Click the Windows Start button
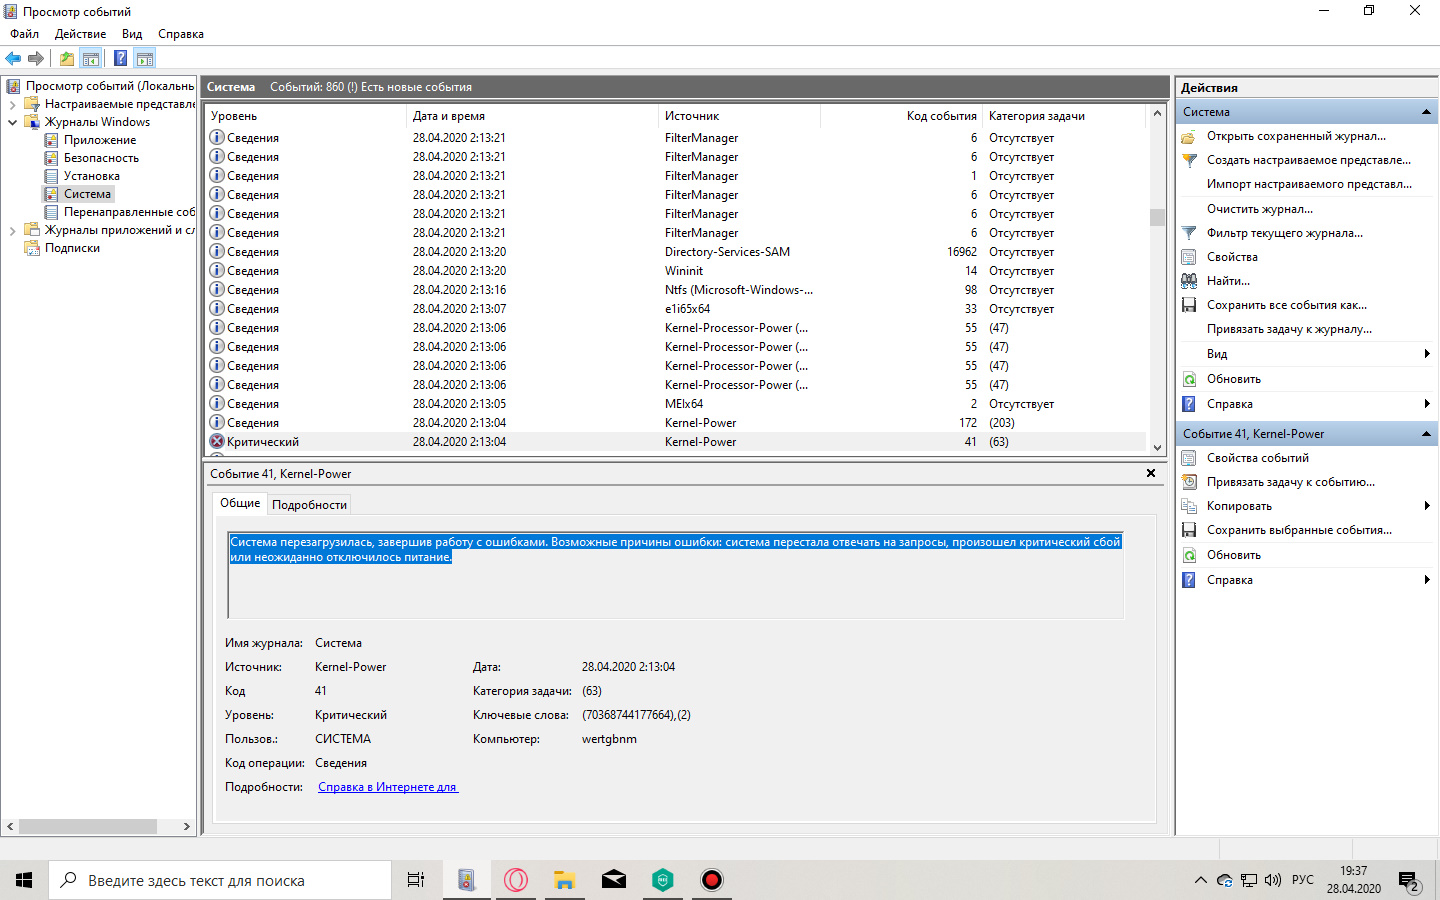Viewport: 1440px width, 900px height. click(x=24, y=880)
